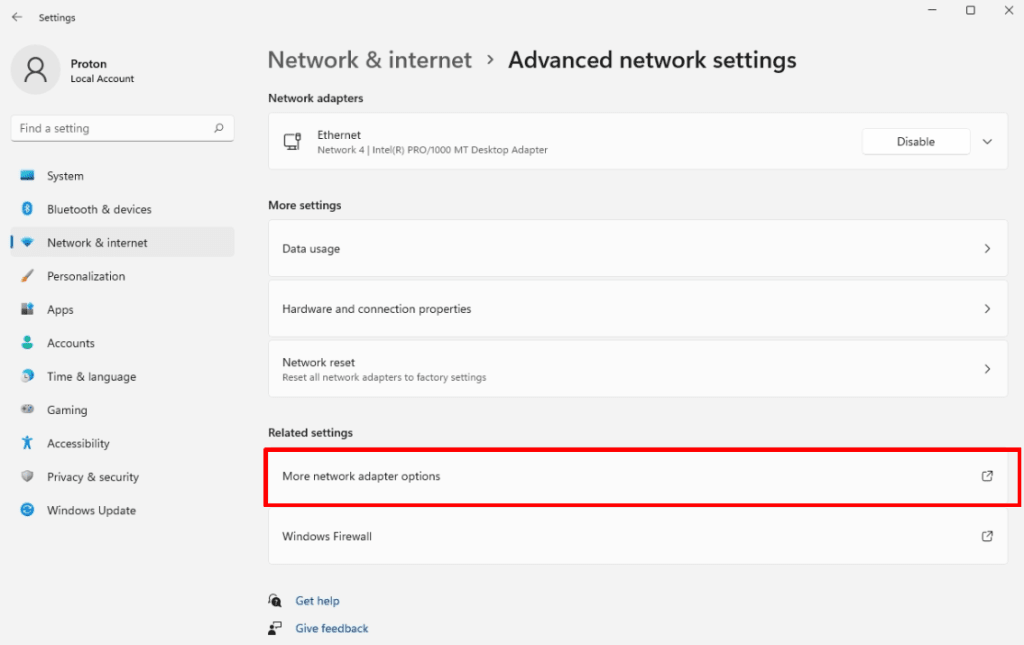Click the back arrow icon
Screen dimensions: 1024x645
coord(17,17)
